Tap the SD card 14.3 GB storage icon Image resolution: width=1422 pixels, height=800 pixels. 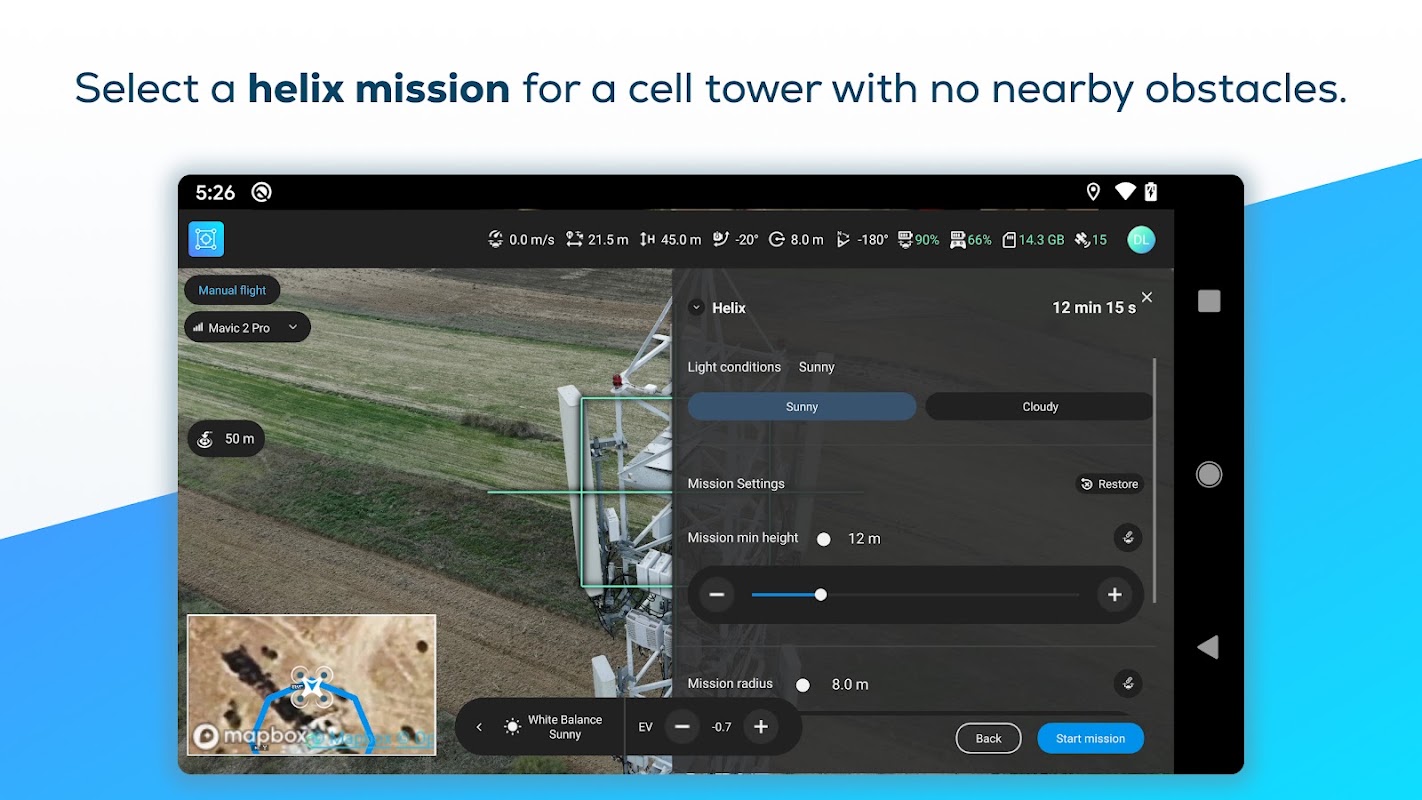(x=1009, y=240)
